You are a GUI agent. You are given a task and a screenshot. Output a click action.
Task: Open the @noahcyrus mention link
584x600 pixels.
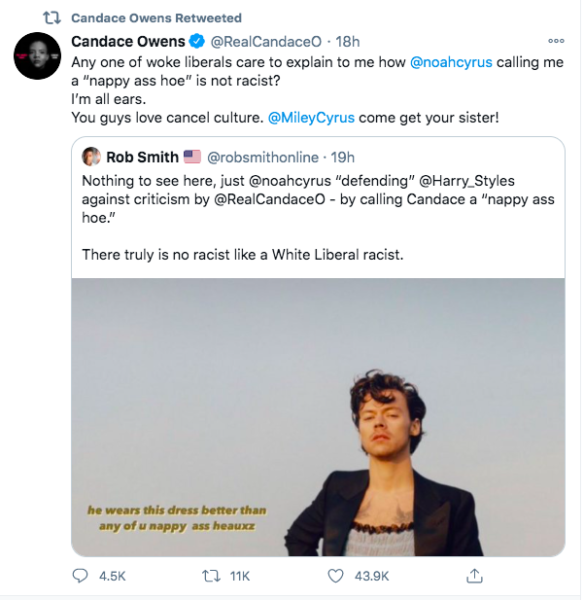point(451,62)
